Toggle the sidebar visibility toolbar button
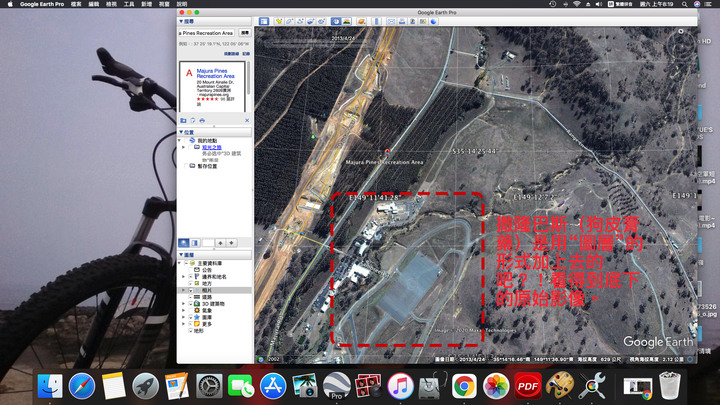 point(264,21)
